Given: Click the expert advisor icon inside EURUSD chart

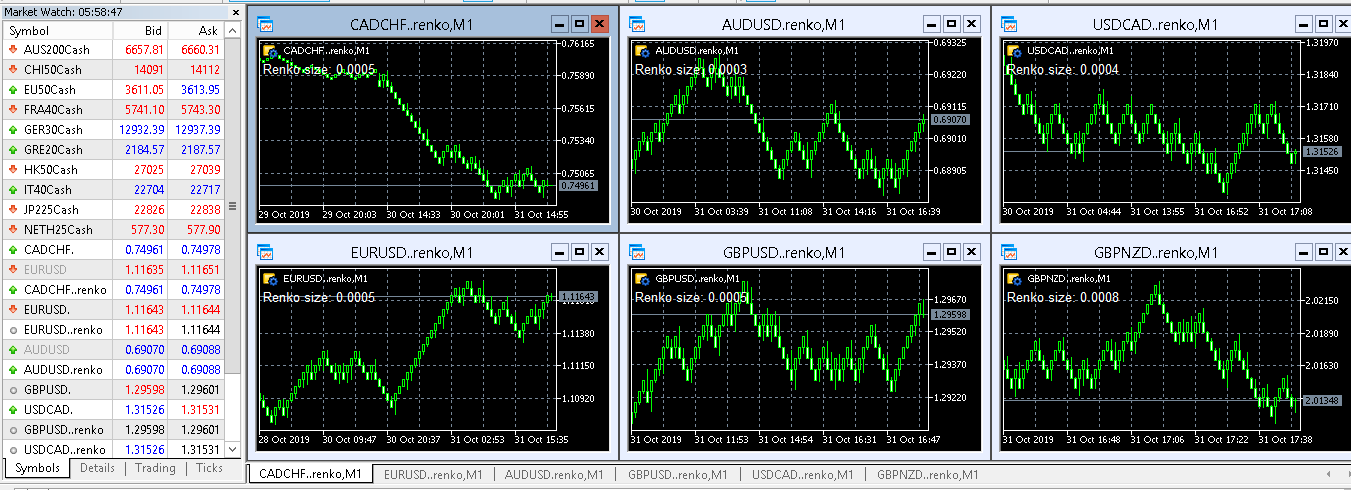Looking at the screenshot, I should click(271, 278).
